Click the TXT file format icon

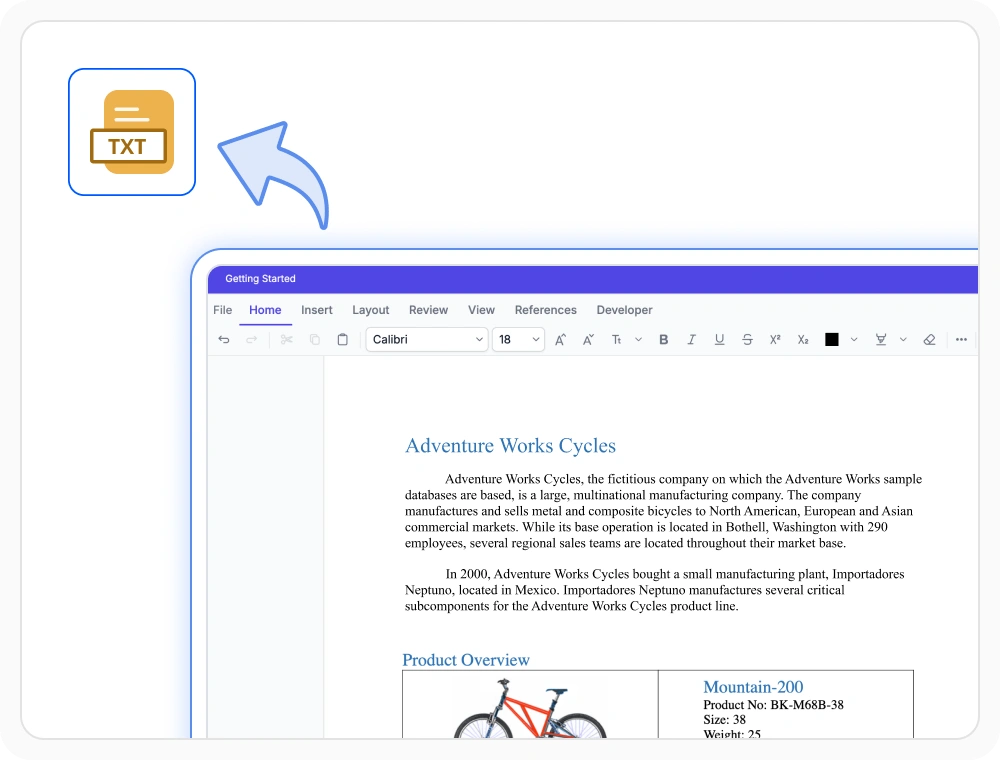click(132, 132)
